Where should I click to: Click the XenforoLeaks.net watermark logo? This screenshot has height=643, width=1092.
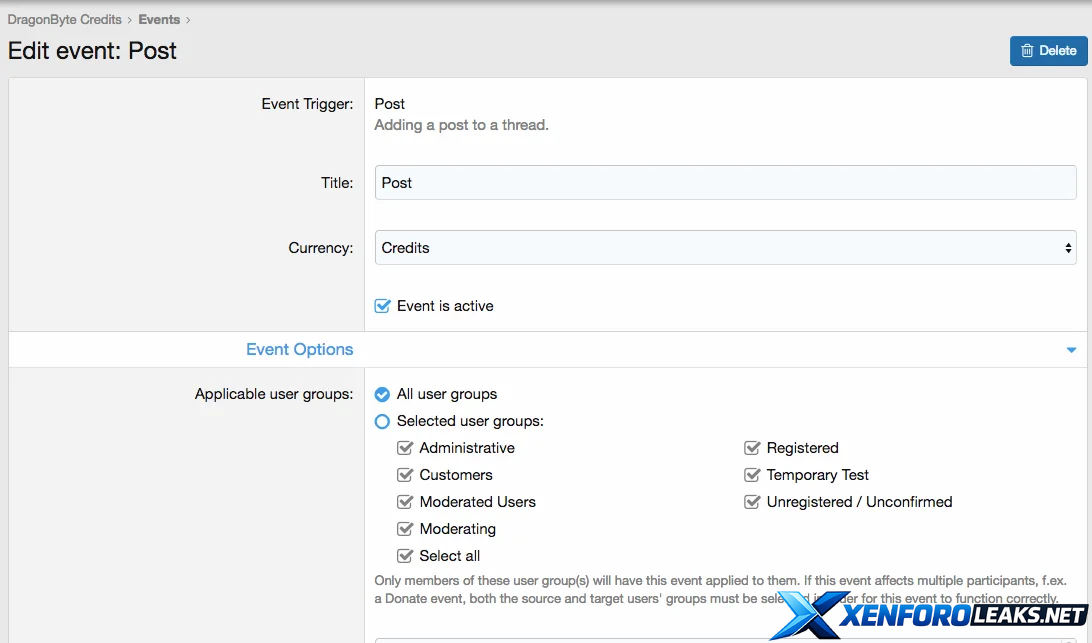pyautogui.click(x=930, y=615)
